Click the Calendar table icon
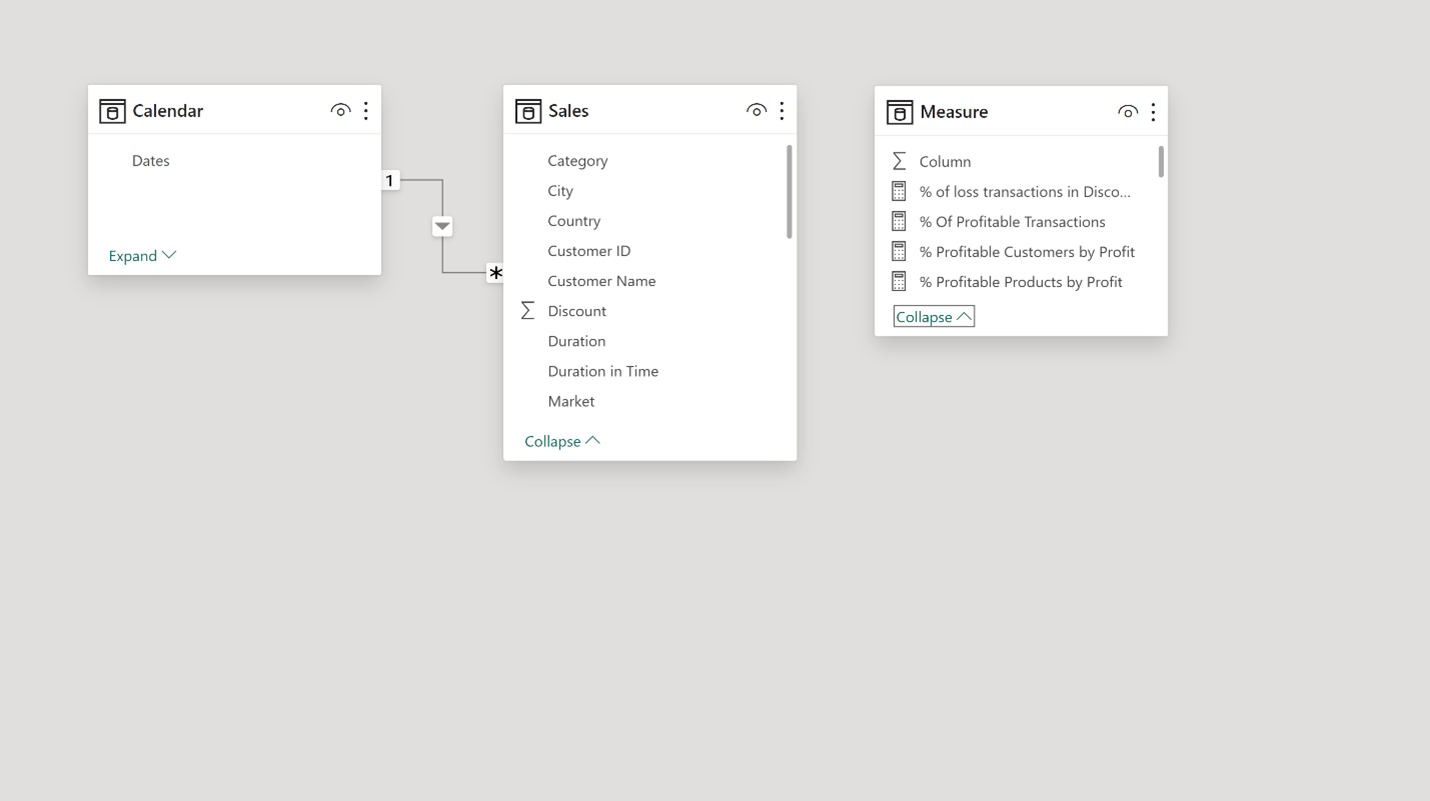The image size is (1430, 801). 112,111
